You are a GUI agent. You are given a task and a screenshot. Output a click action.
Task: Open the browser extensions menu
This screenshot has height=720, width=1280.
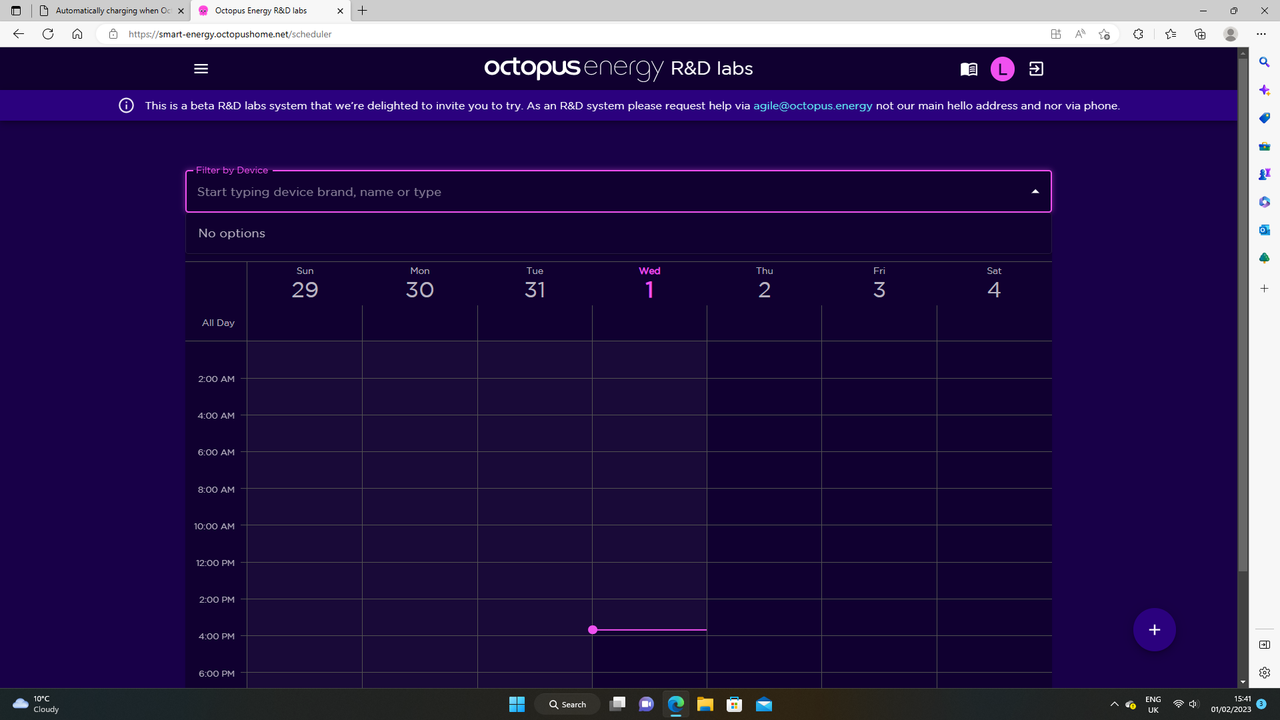click(x=1138, y=34)
